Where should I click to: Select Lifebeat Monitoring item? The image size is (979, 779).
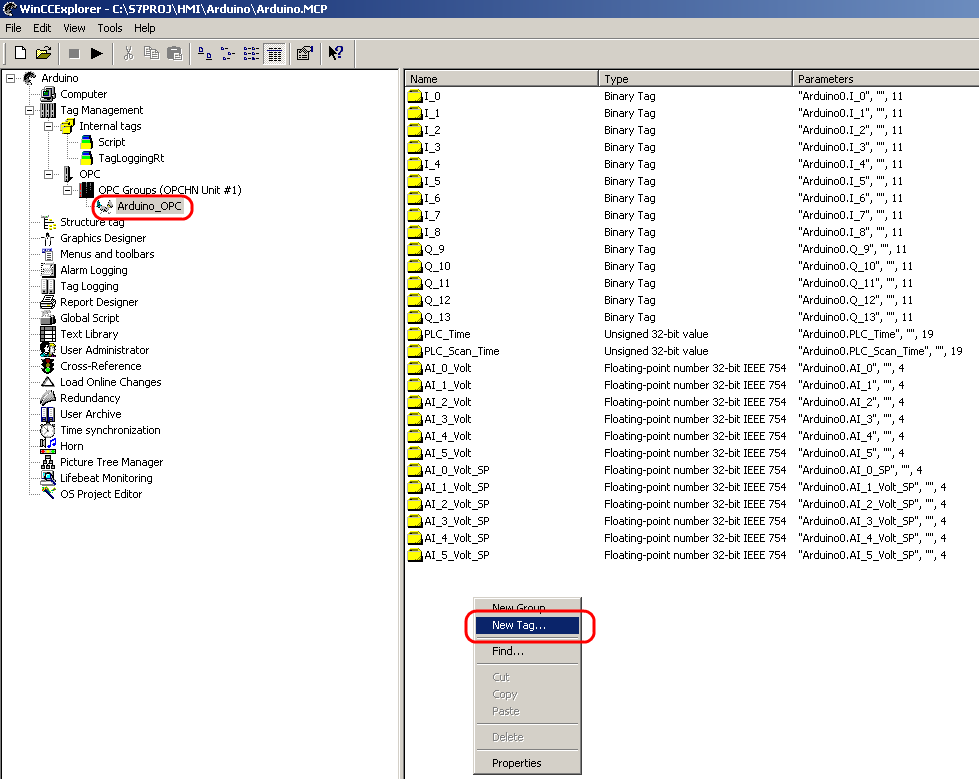pos(106,478)
